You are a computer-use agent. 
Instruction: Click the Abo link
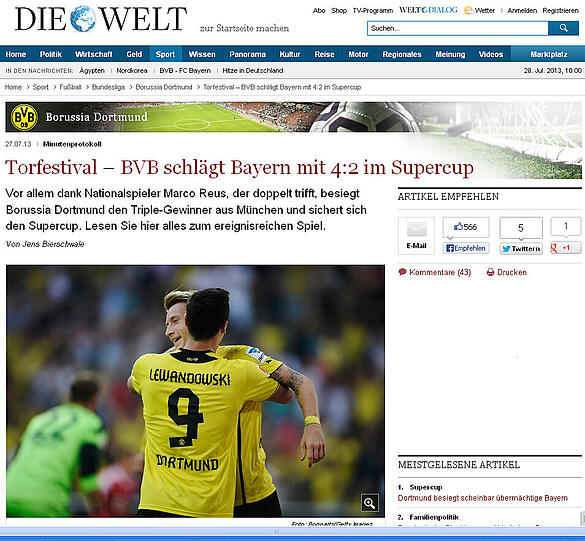pyautogui.click(x=319, y=11)
